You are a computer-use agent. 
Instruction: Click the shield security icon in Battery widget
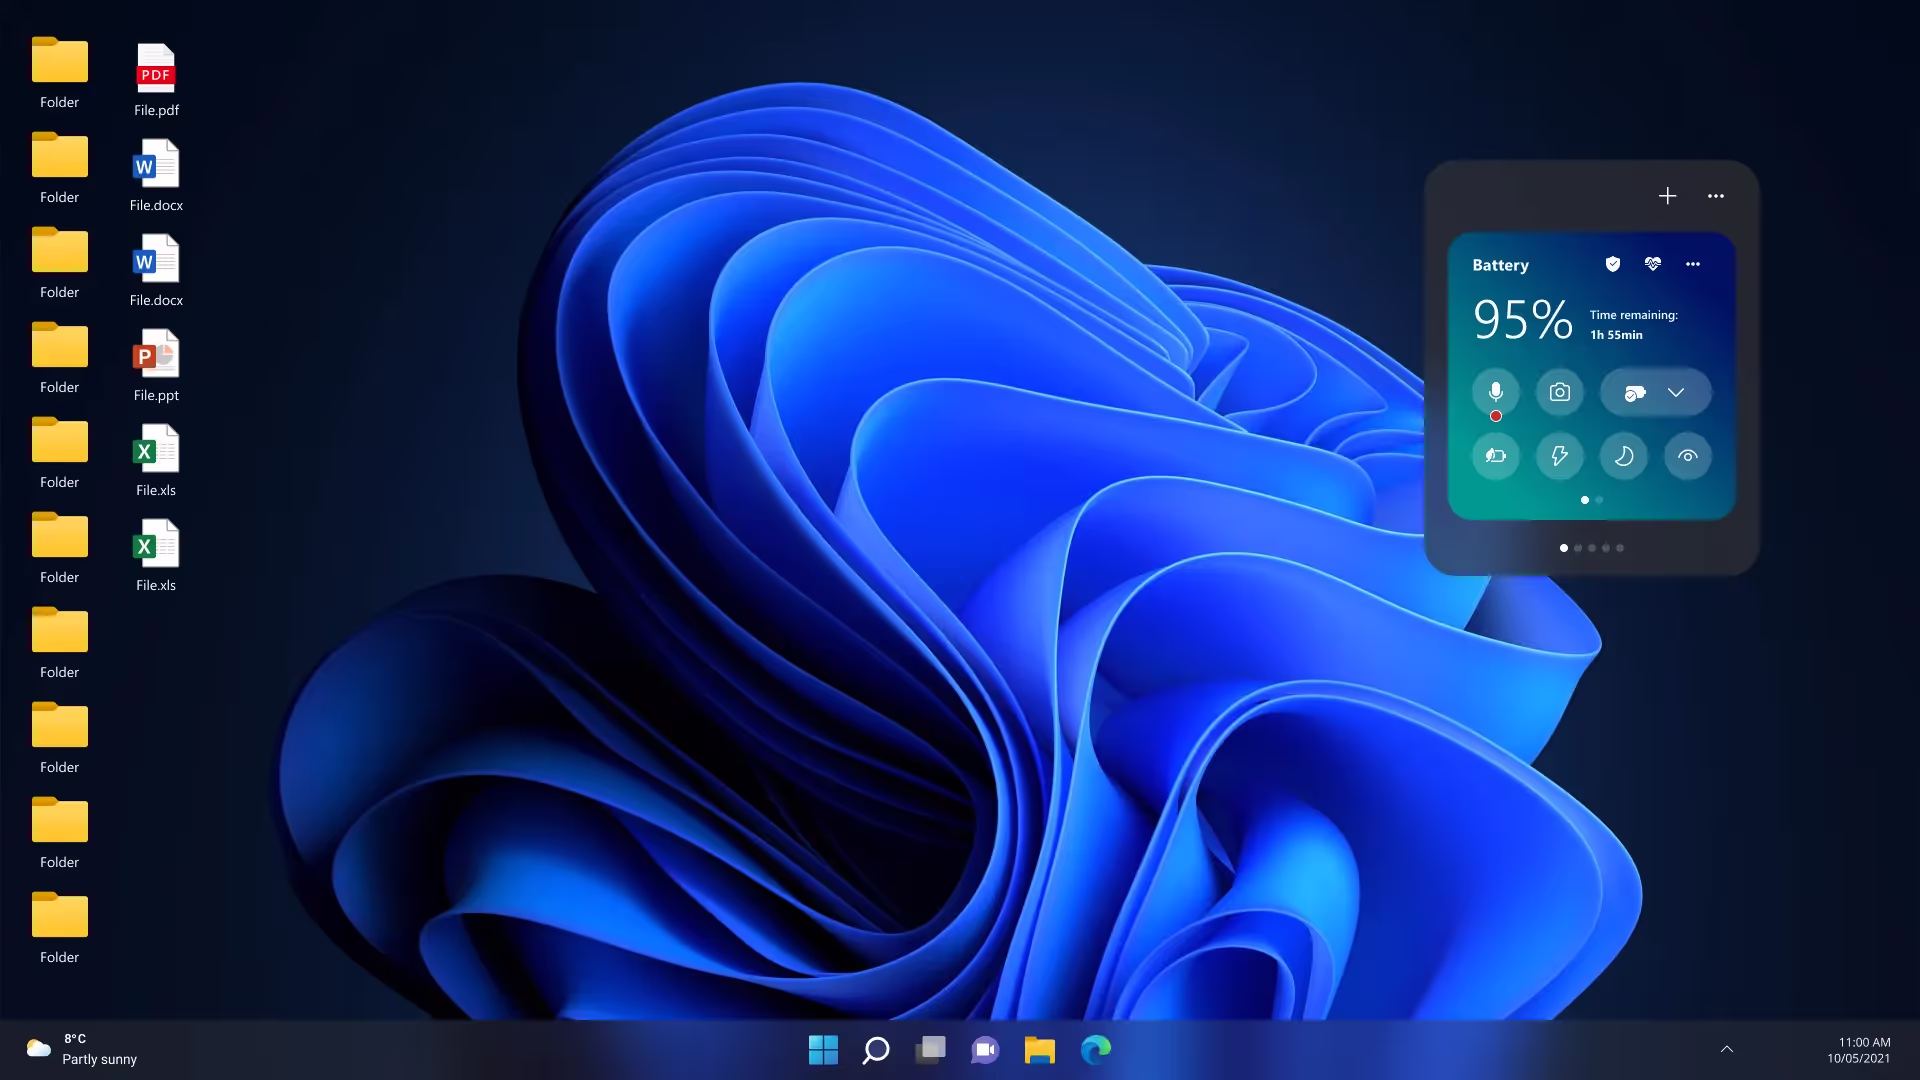click(x=1612, y=264)
